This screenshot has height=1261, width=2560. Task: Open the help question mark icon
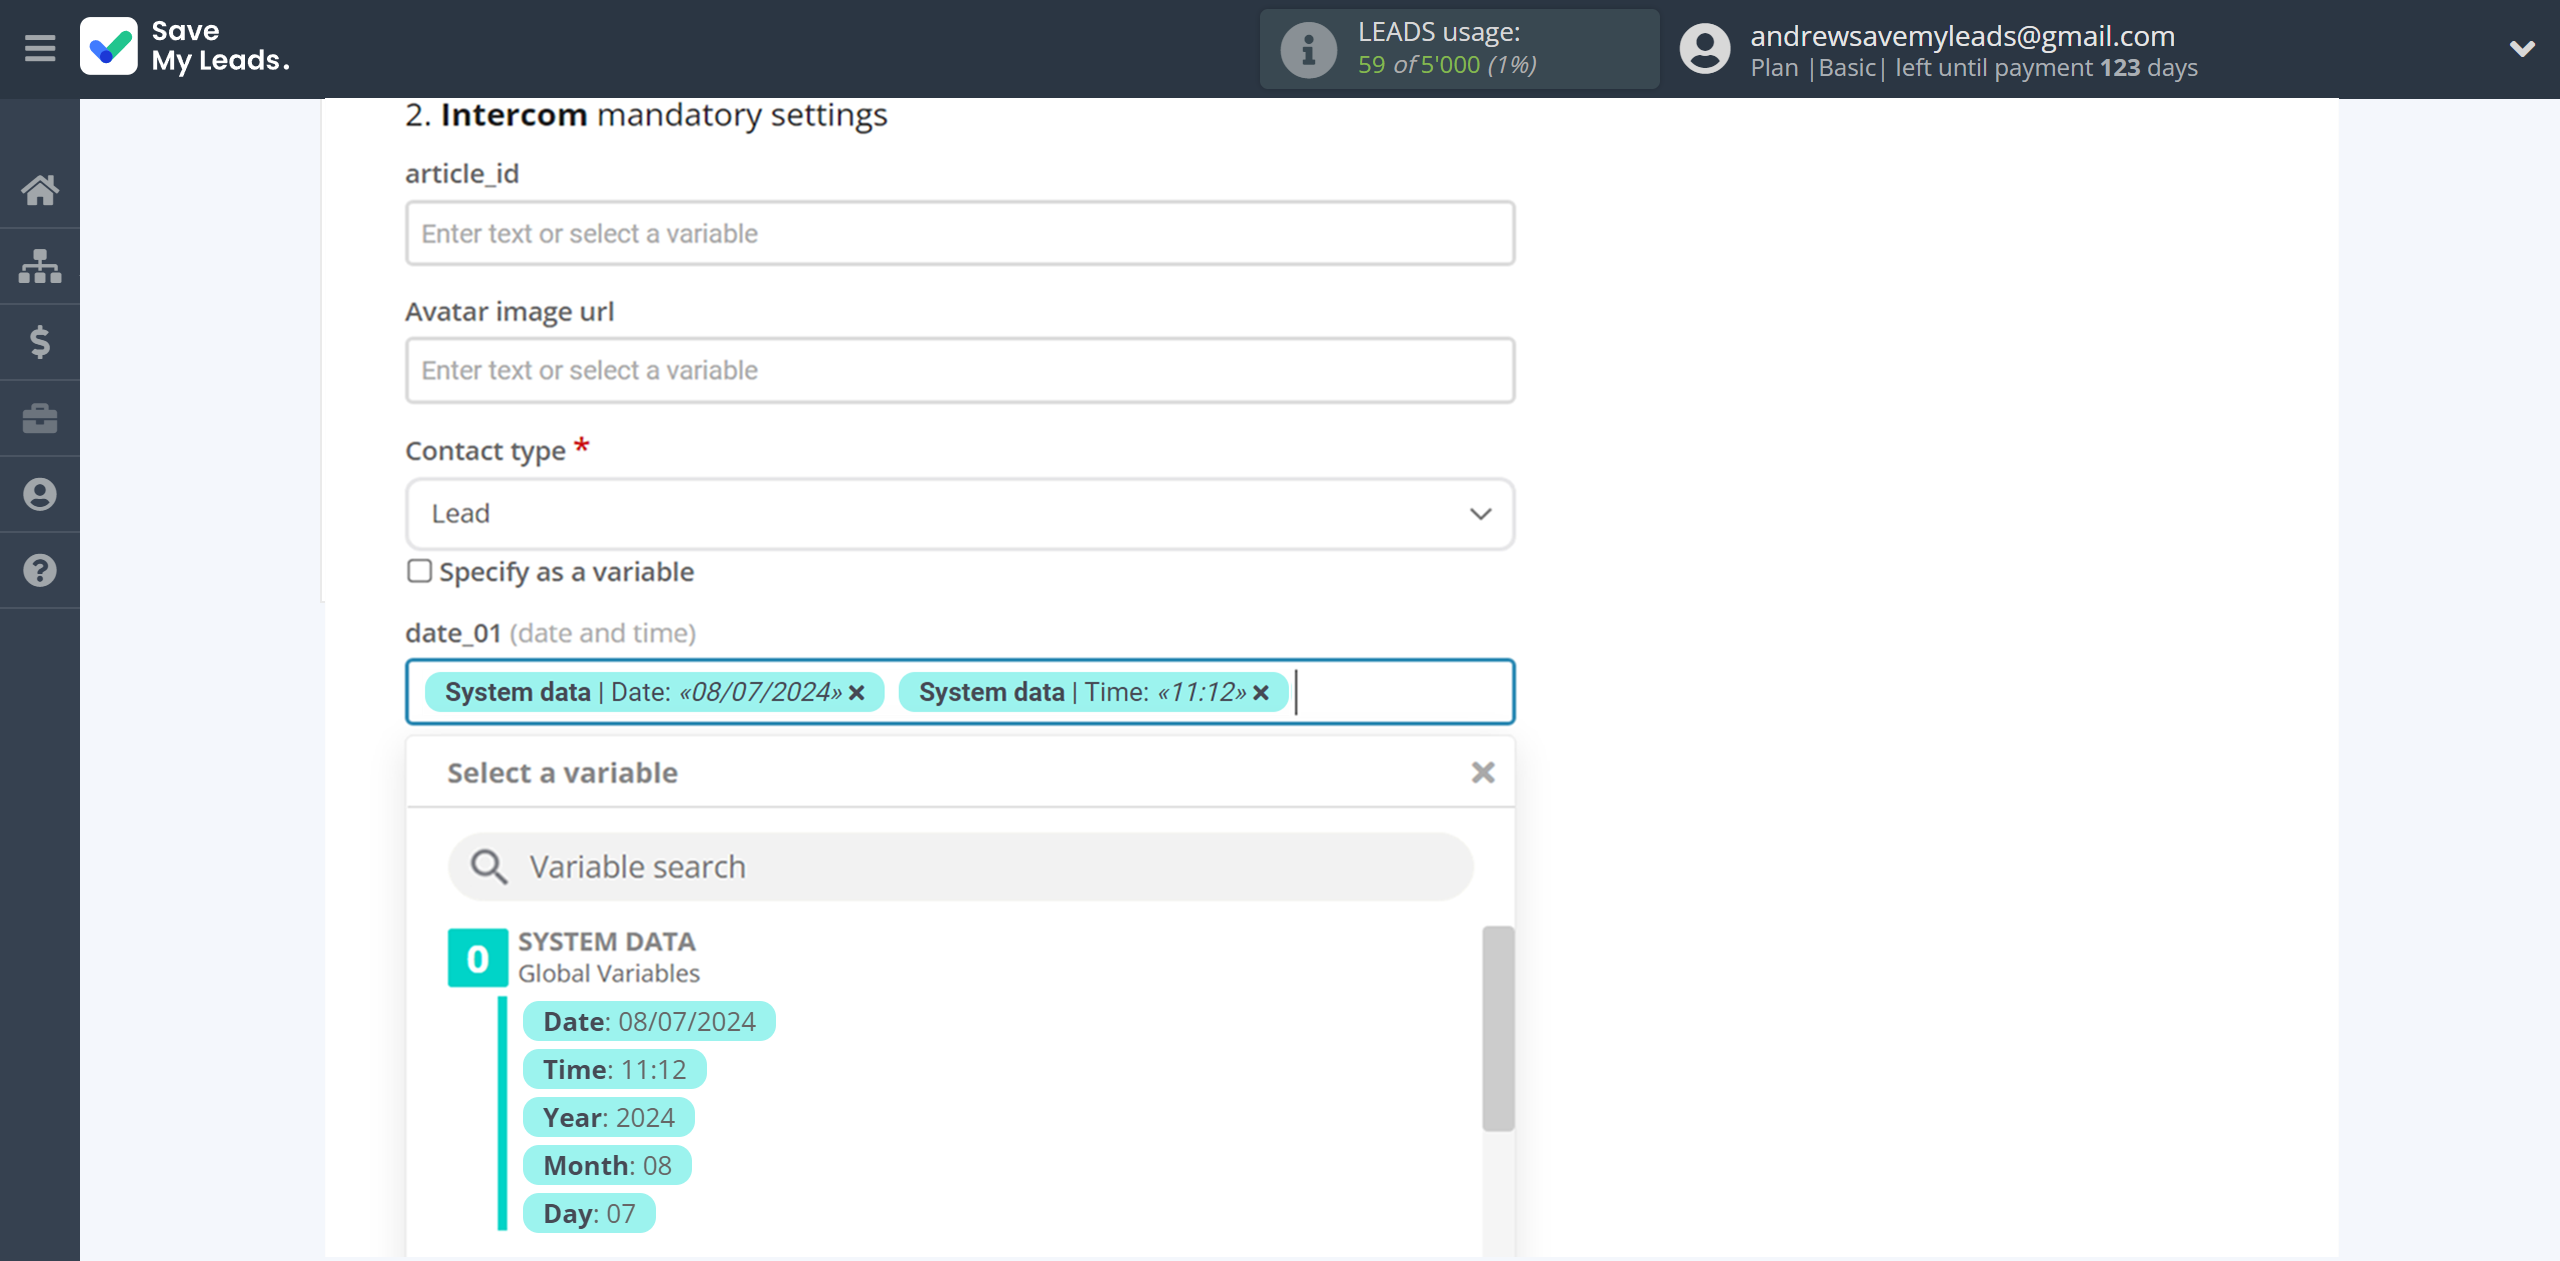point(40,570)
